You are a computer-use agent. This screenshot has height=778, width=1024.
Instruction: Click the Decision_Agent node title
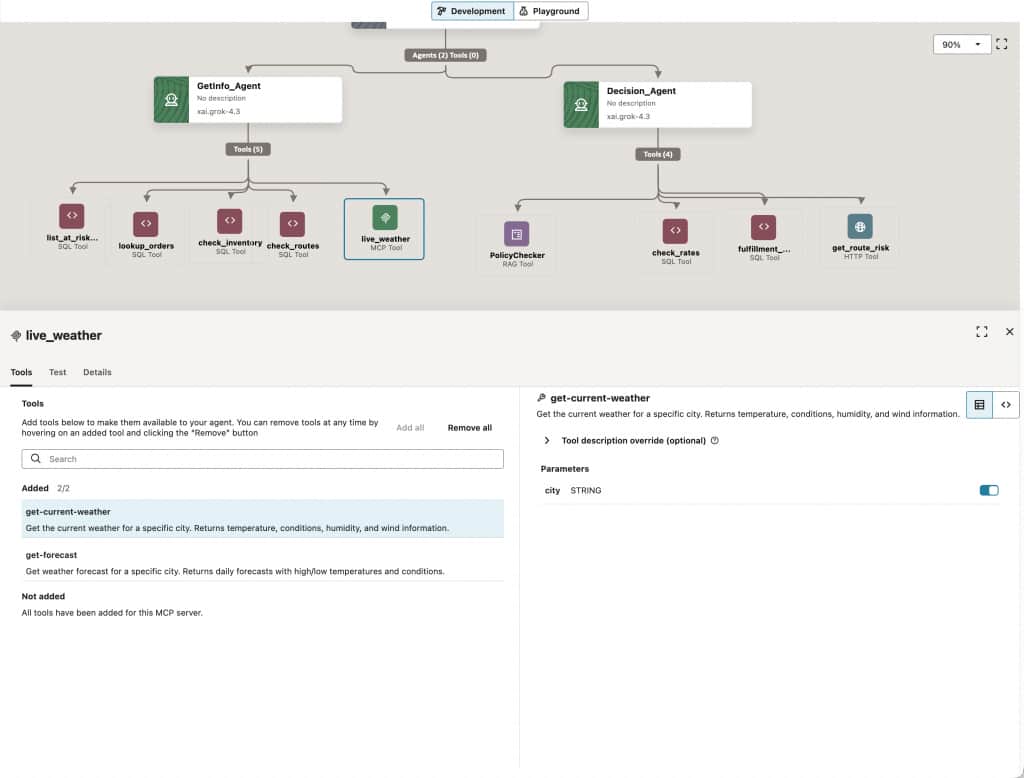(641, 91)
